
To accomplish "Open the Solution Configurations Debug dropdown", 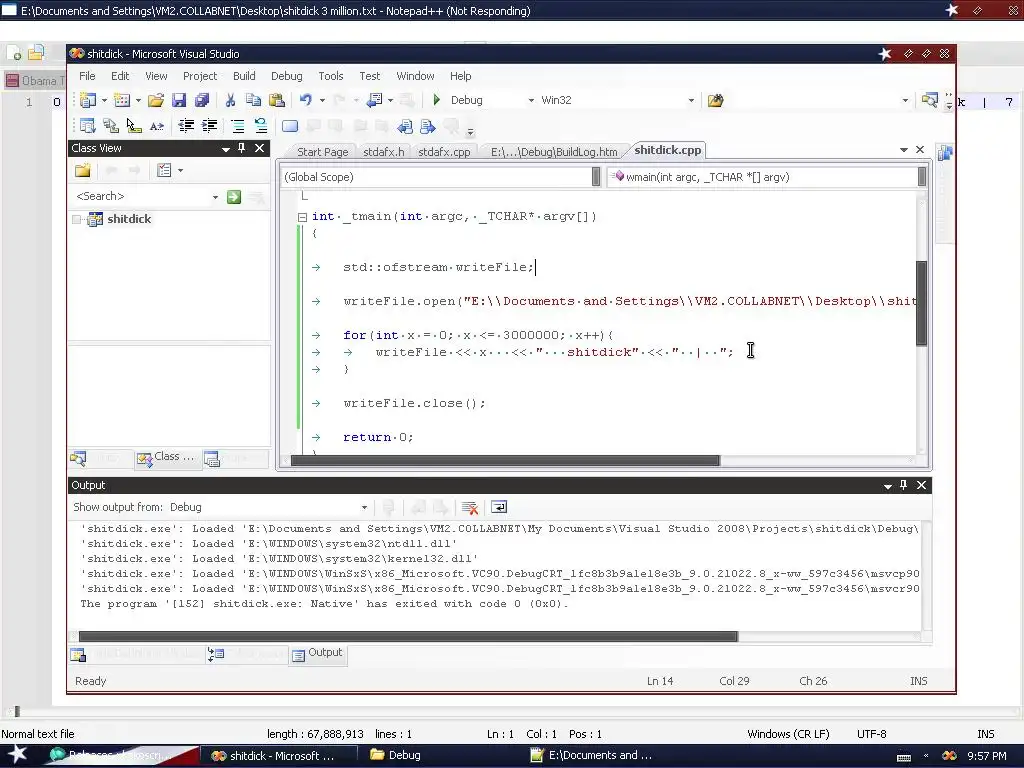I will coord(531,101).
